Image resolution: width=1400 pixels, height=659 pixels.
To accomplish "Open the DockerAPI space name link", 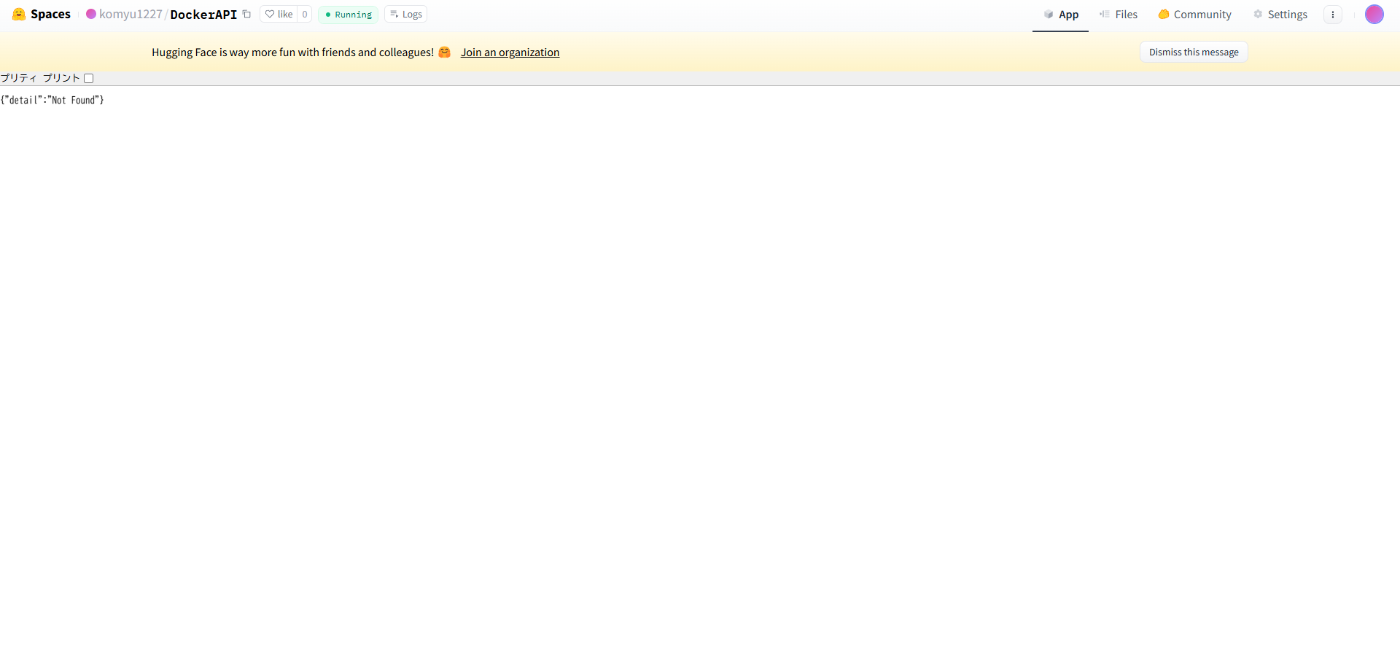I will (203, 14).
